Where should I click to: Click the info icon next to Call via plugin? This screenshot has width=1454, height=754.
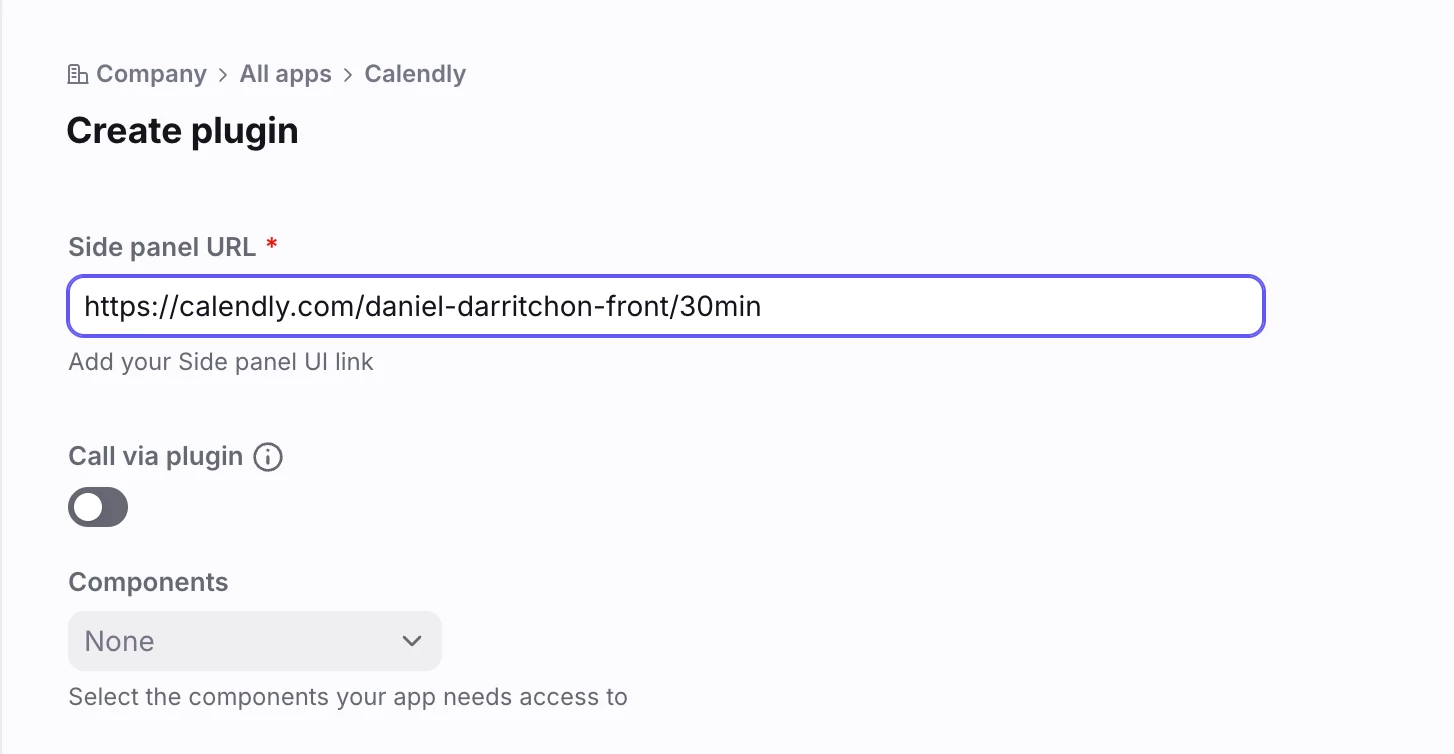pyautogui.click(x=268, y=457)
